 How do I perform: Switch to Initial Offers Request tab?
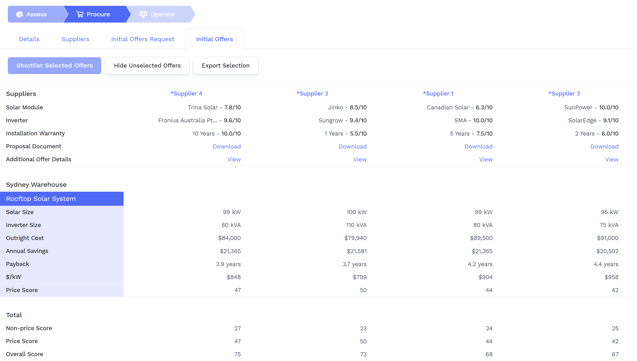[143, 39]
